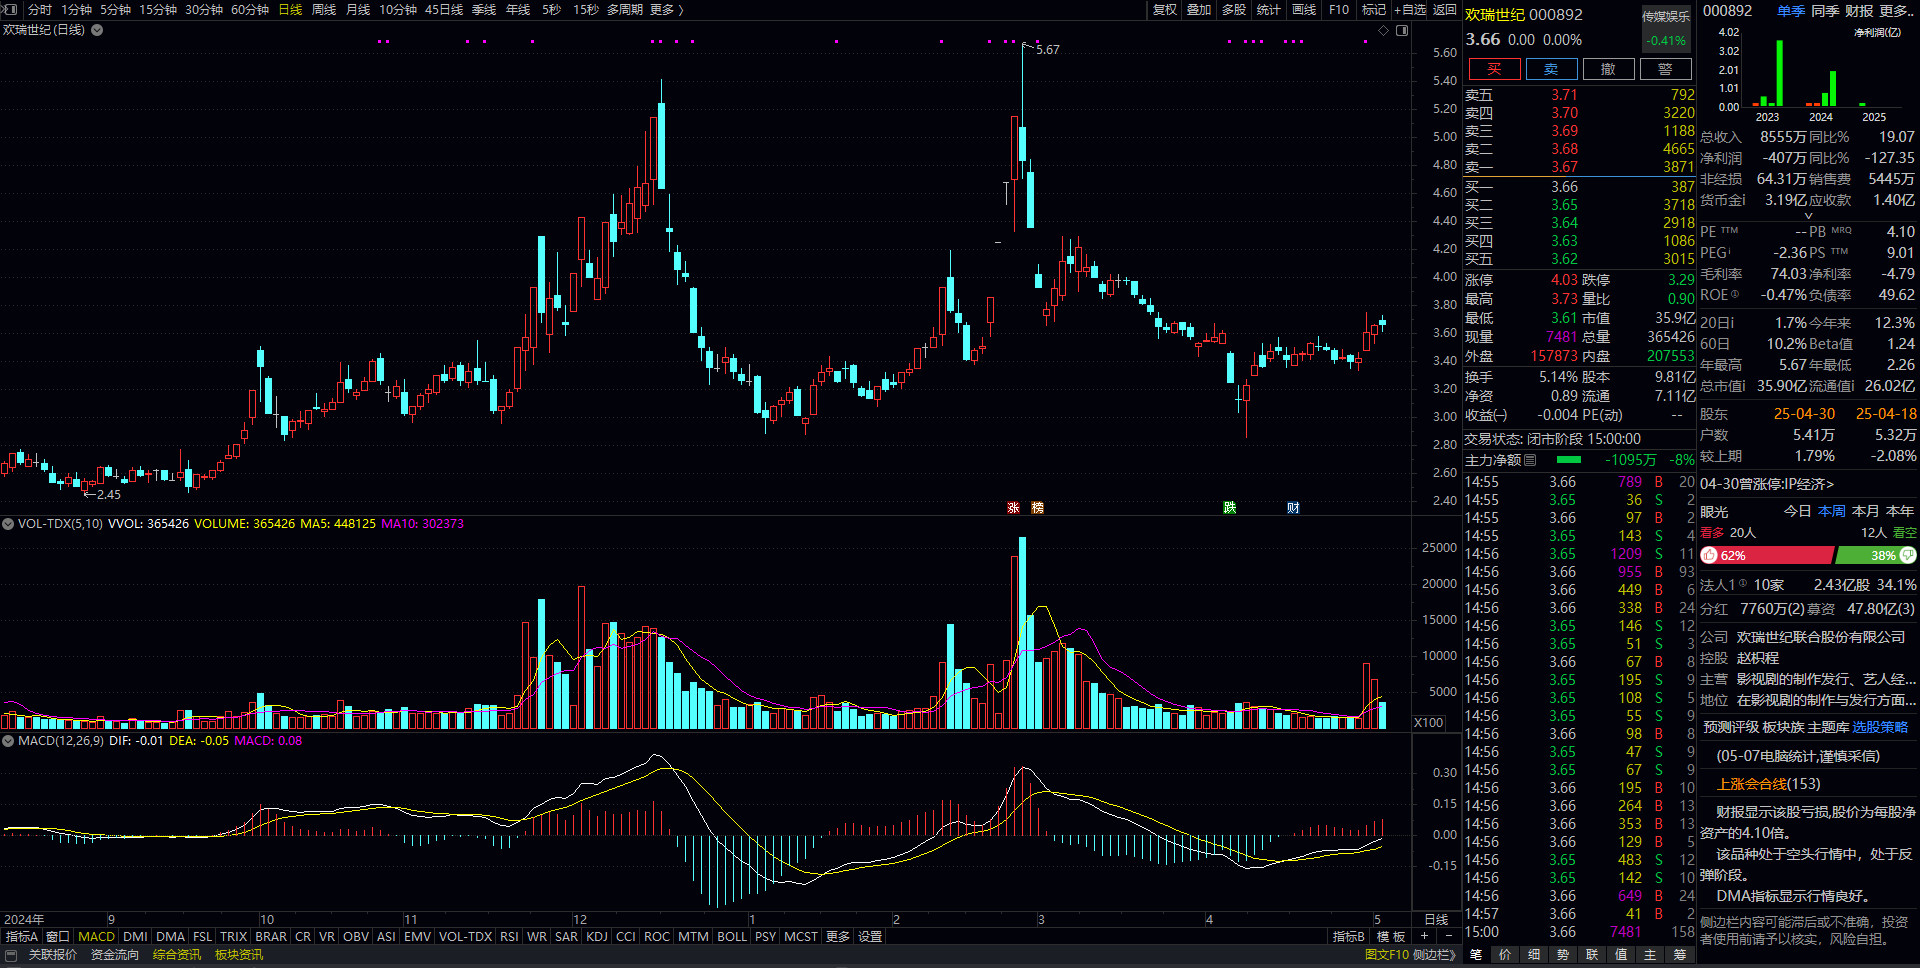Click the window icon beside 关联报价
This screenshot has height=968, width=1920.
11,955
